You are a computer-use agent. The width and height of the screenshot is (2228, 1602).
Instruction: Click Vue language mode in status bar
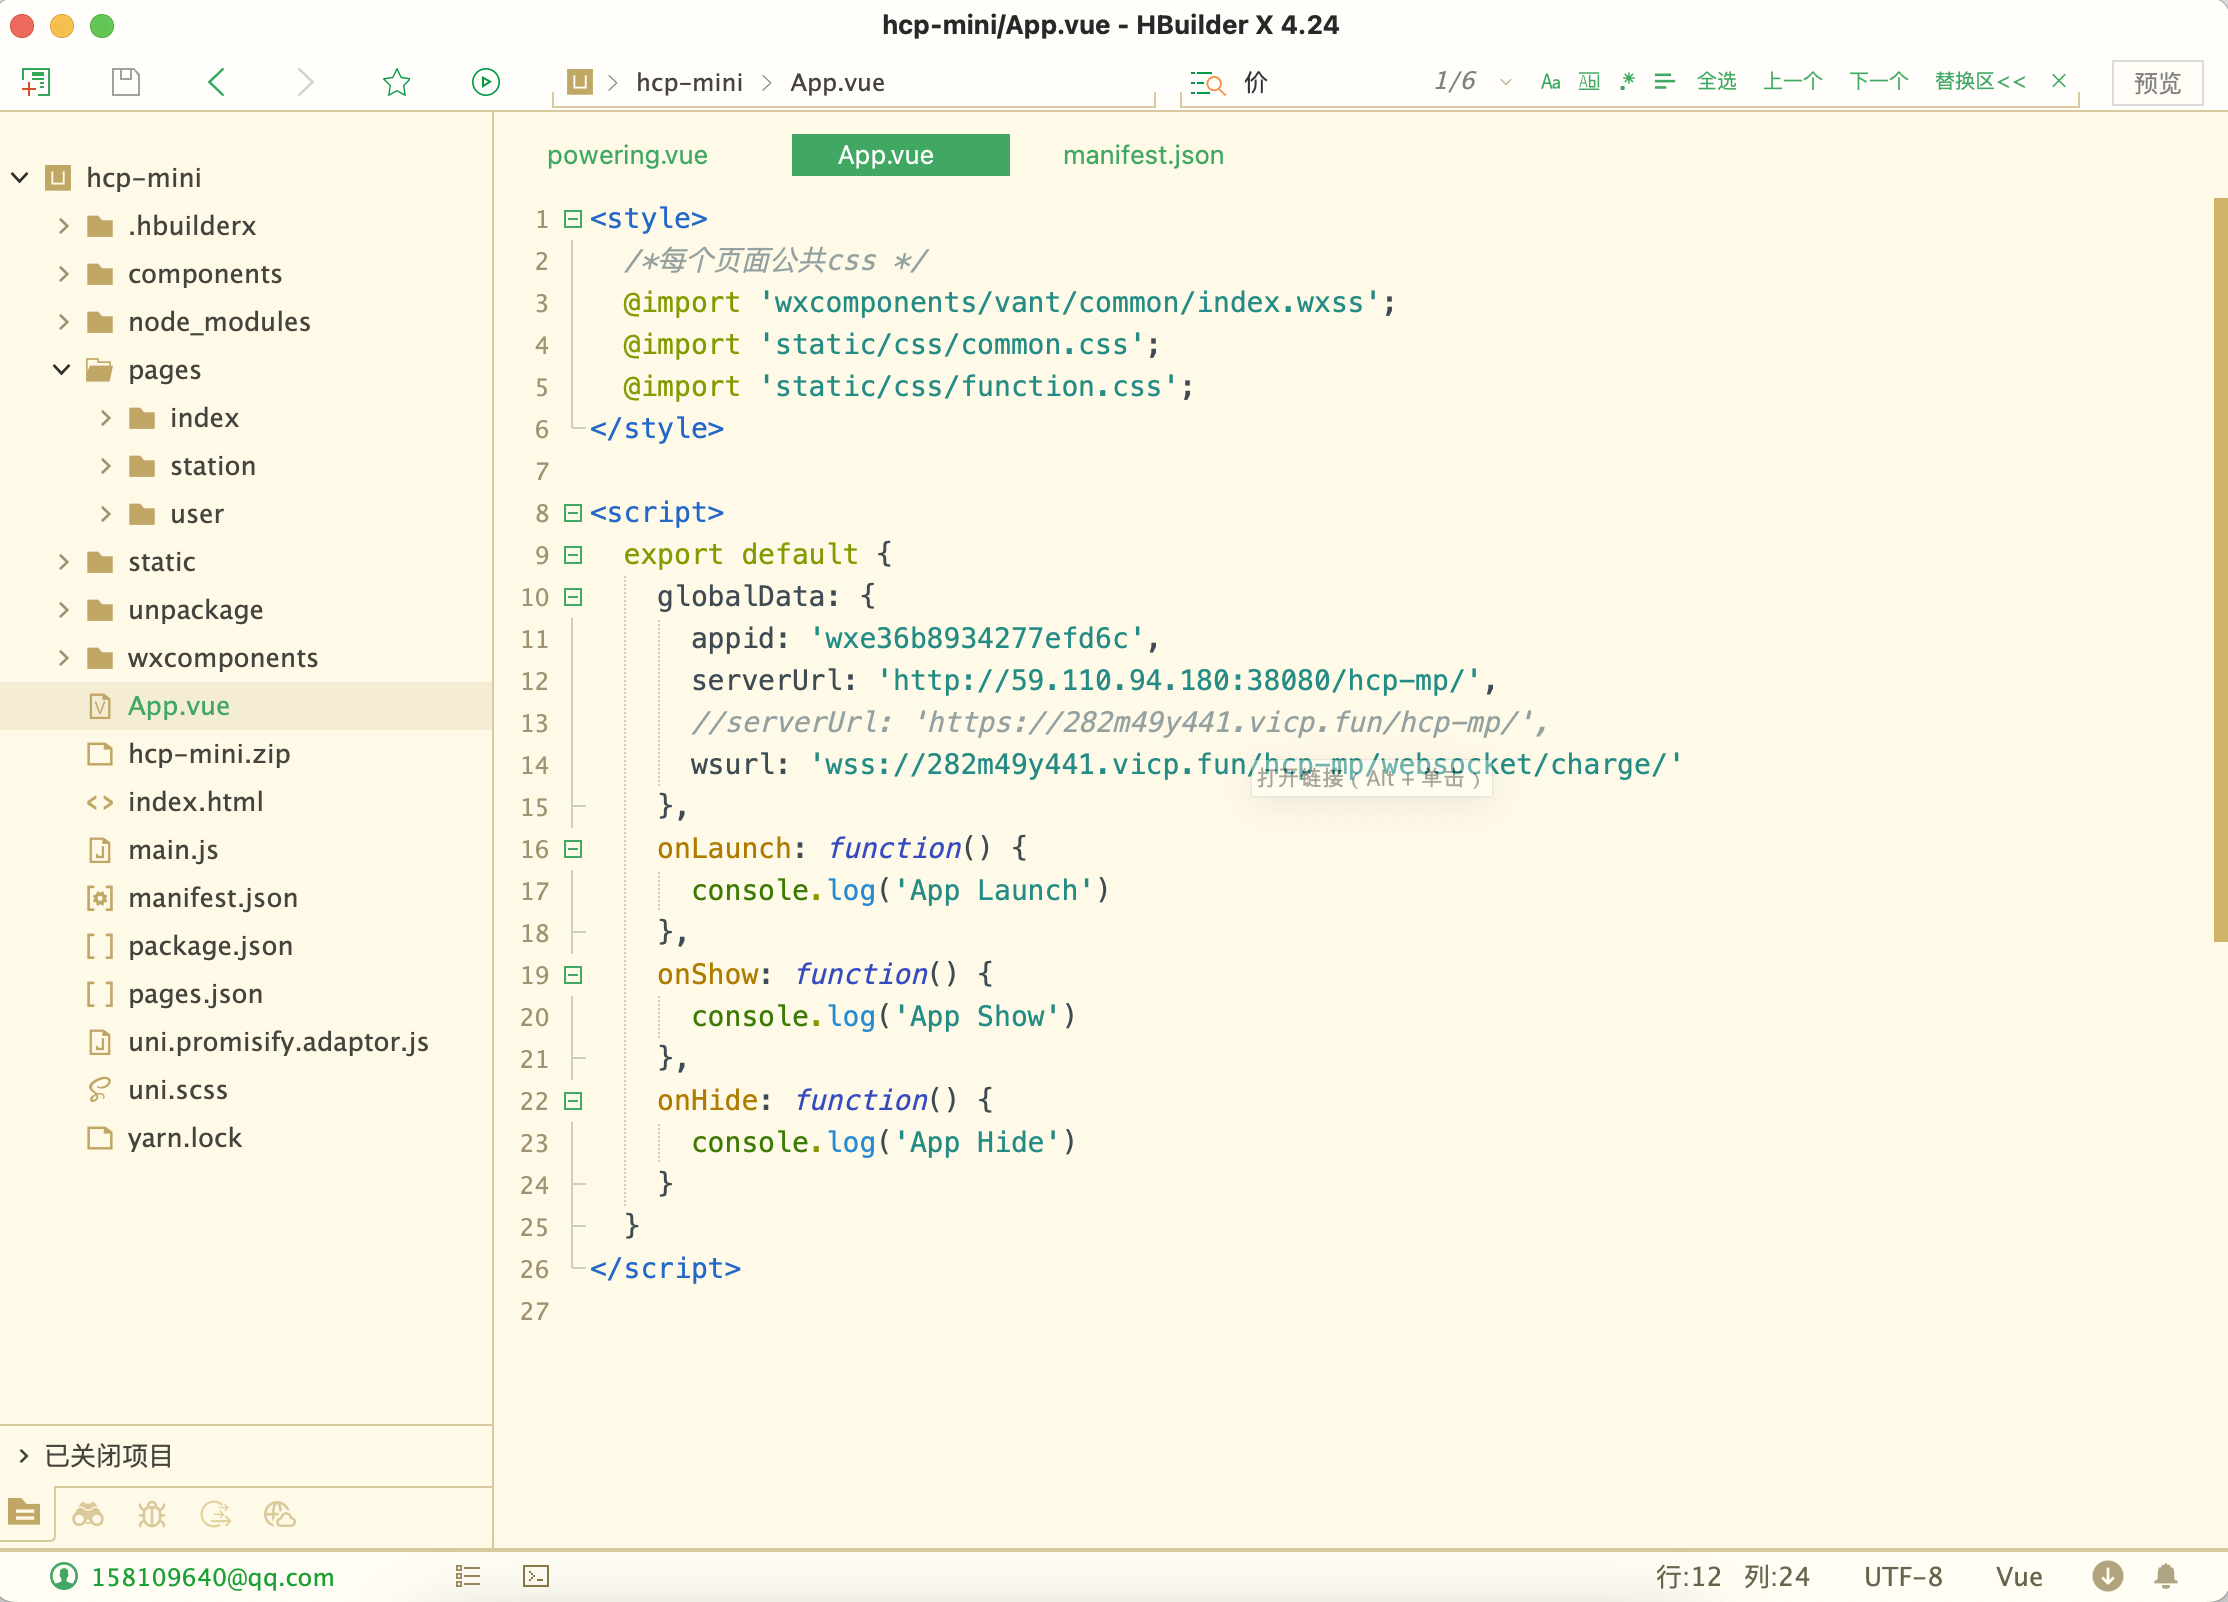[2019, 1577]
